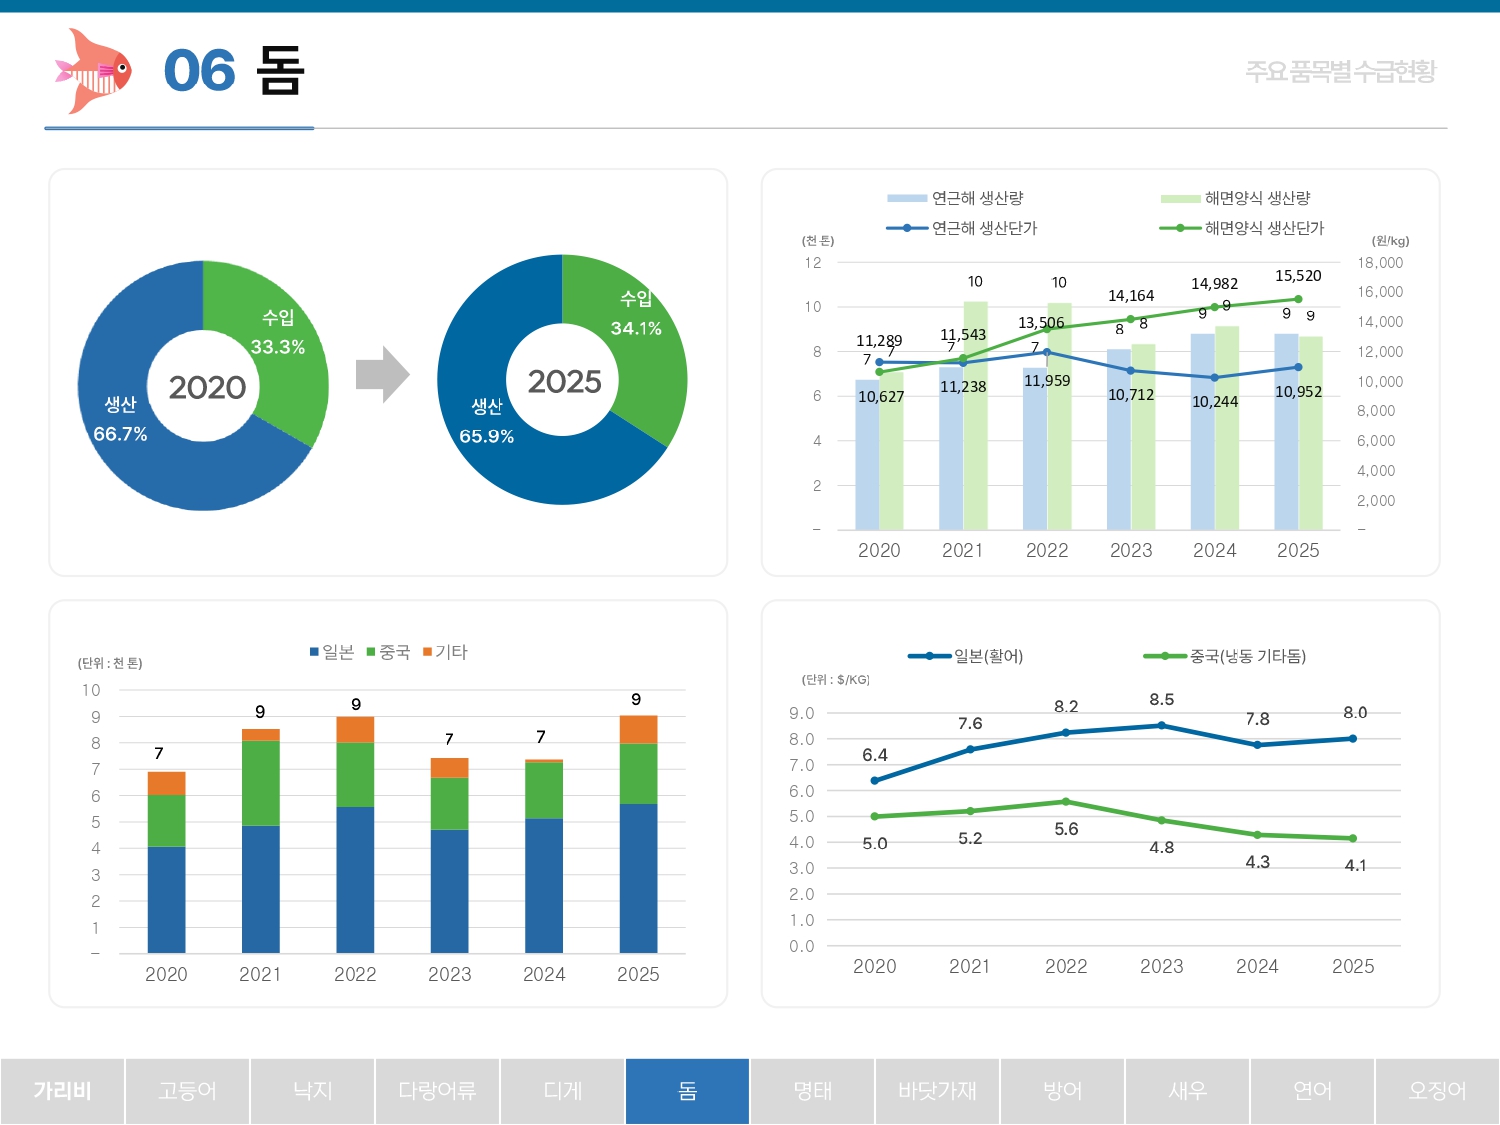Select the 66.7% production share label
The width and height of the screenshot is (1500, 1125).
[x=120, y=434]
